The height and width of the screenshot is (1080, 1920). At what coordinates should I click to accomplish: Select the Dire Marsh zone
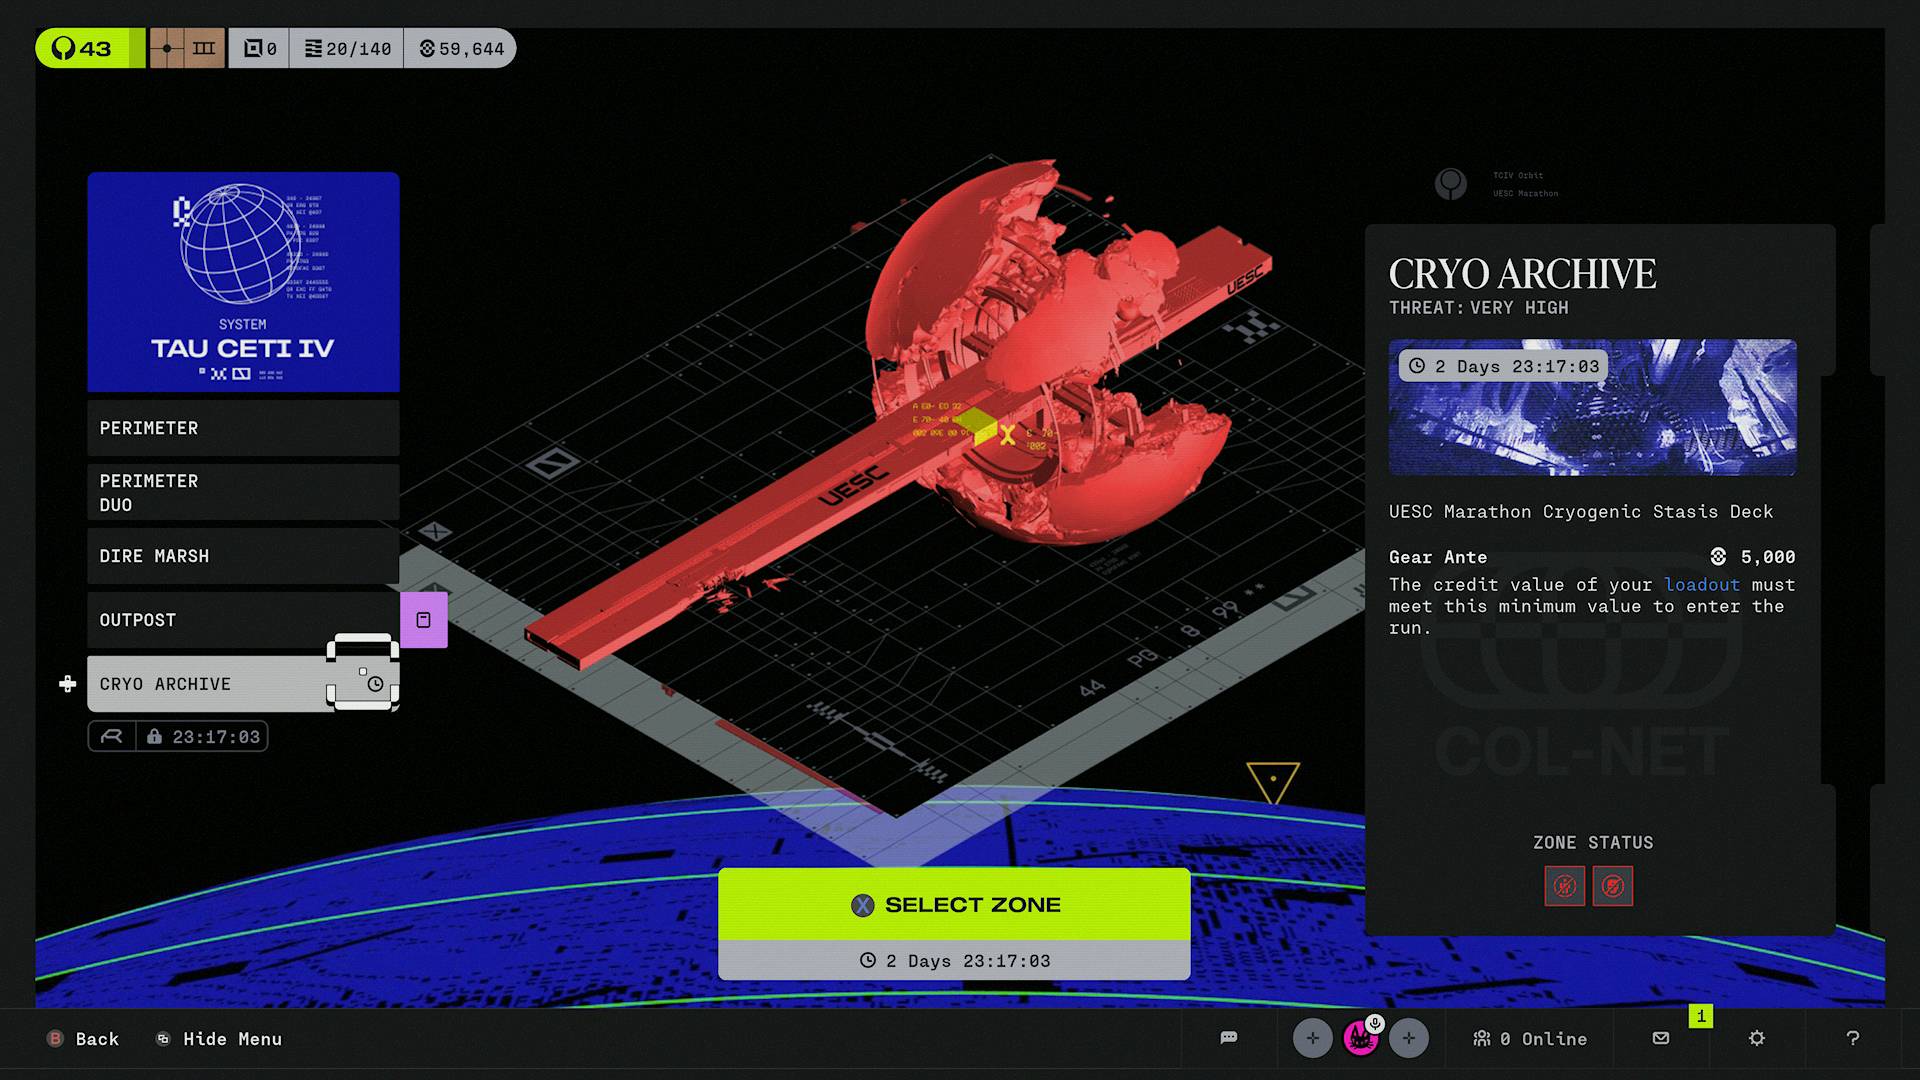pos(243,556)
